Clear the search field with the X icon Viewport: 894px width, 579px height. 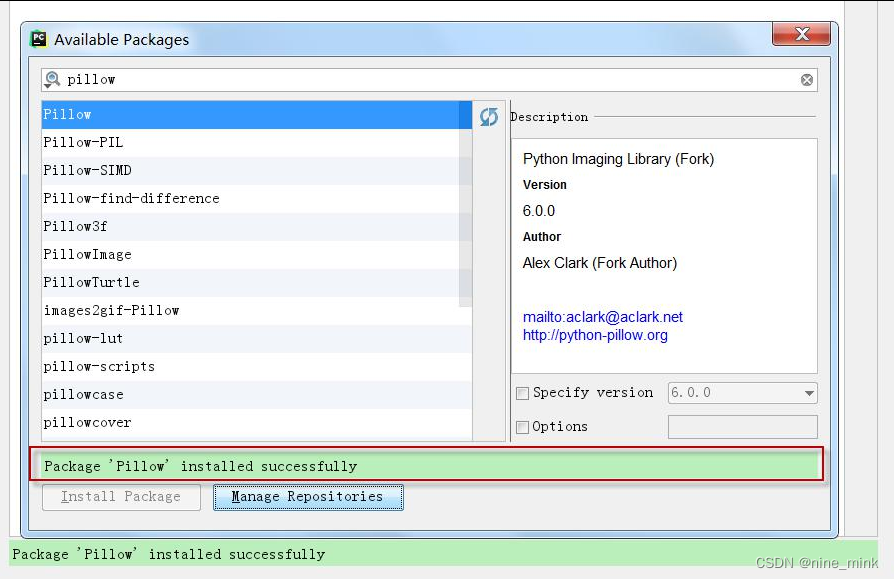coord(807,80)
